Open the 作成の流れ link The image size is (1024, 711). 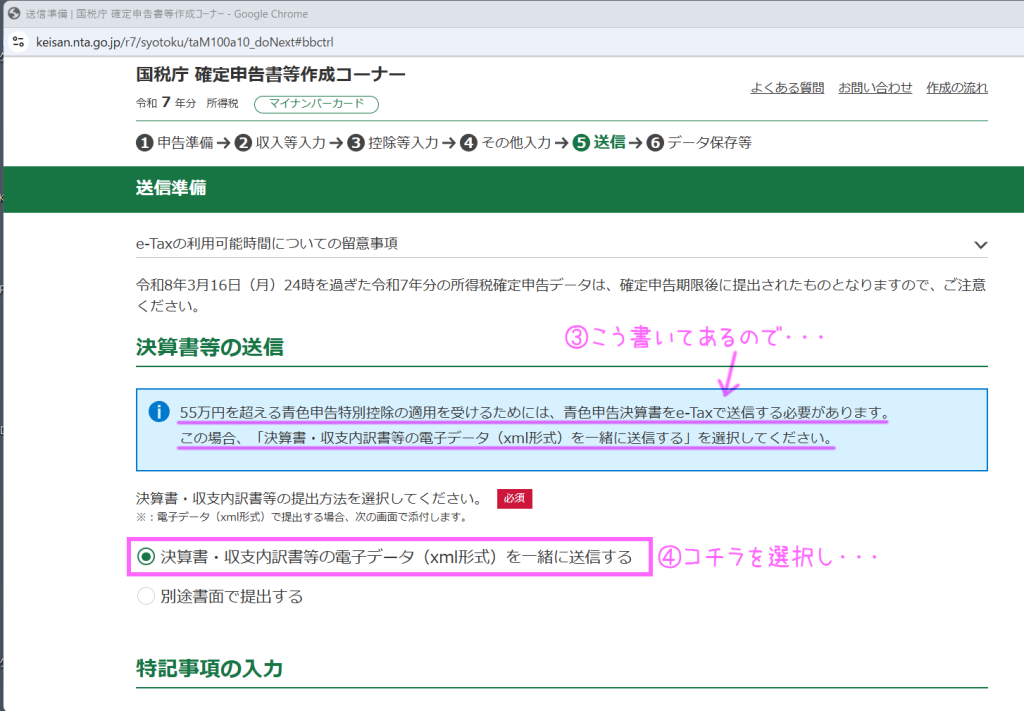[x=957, y=88]
